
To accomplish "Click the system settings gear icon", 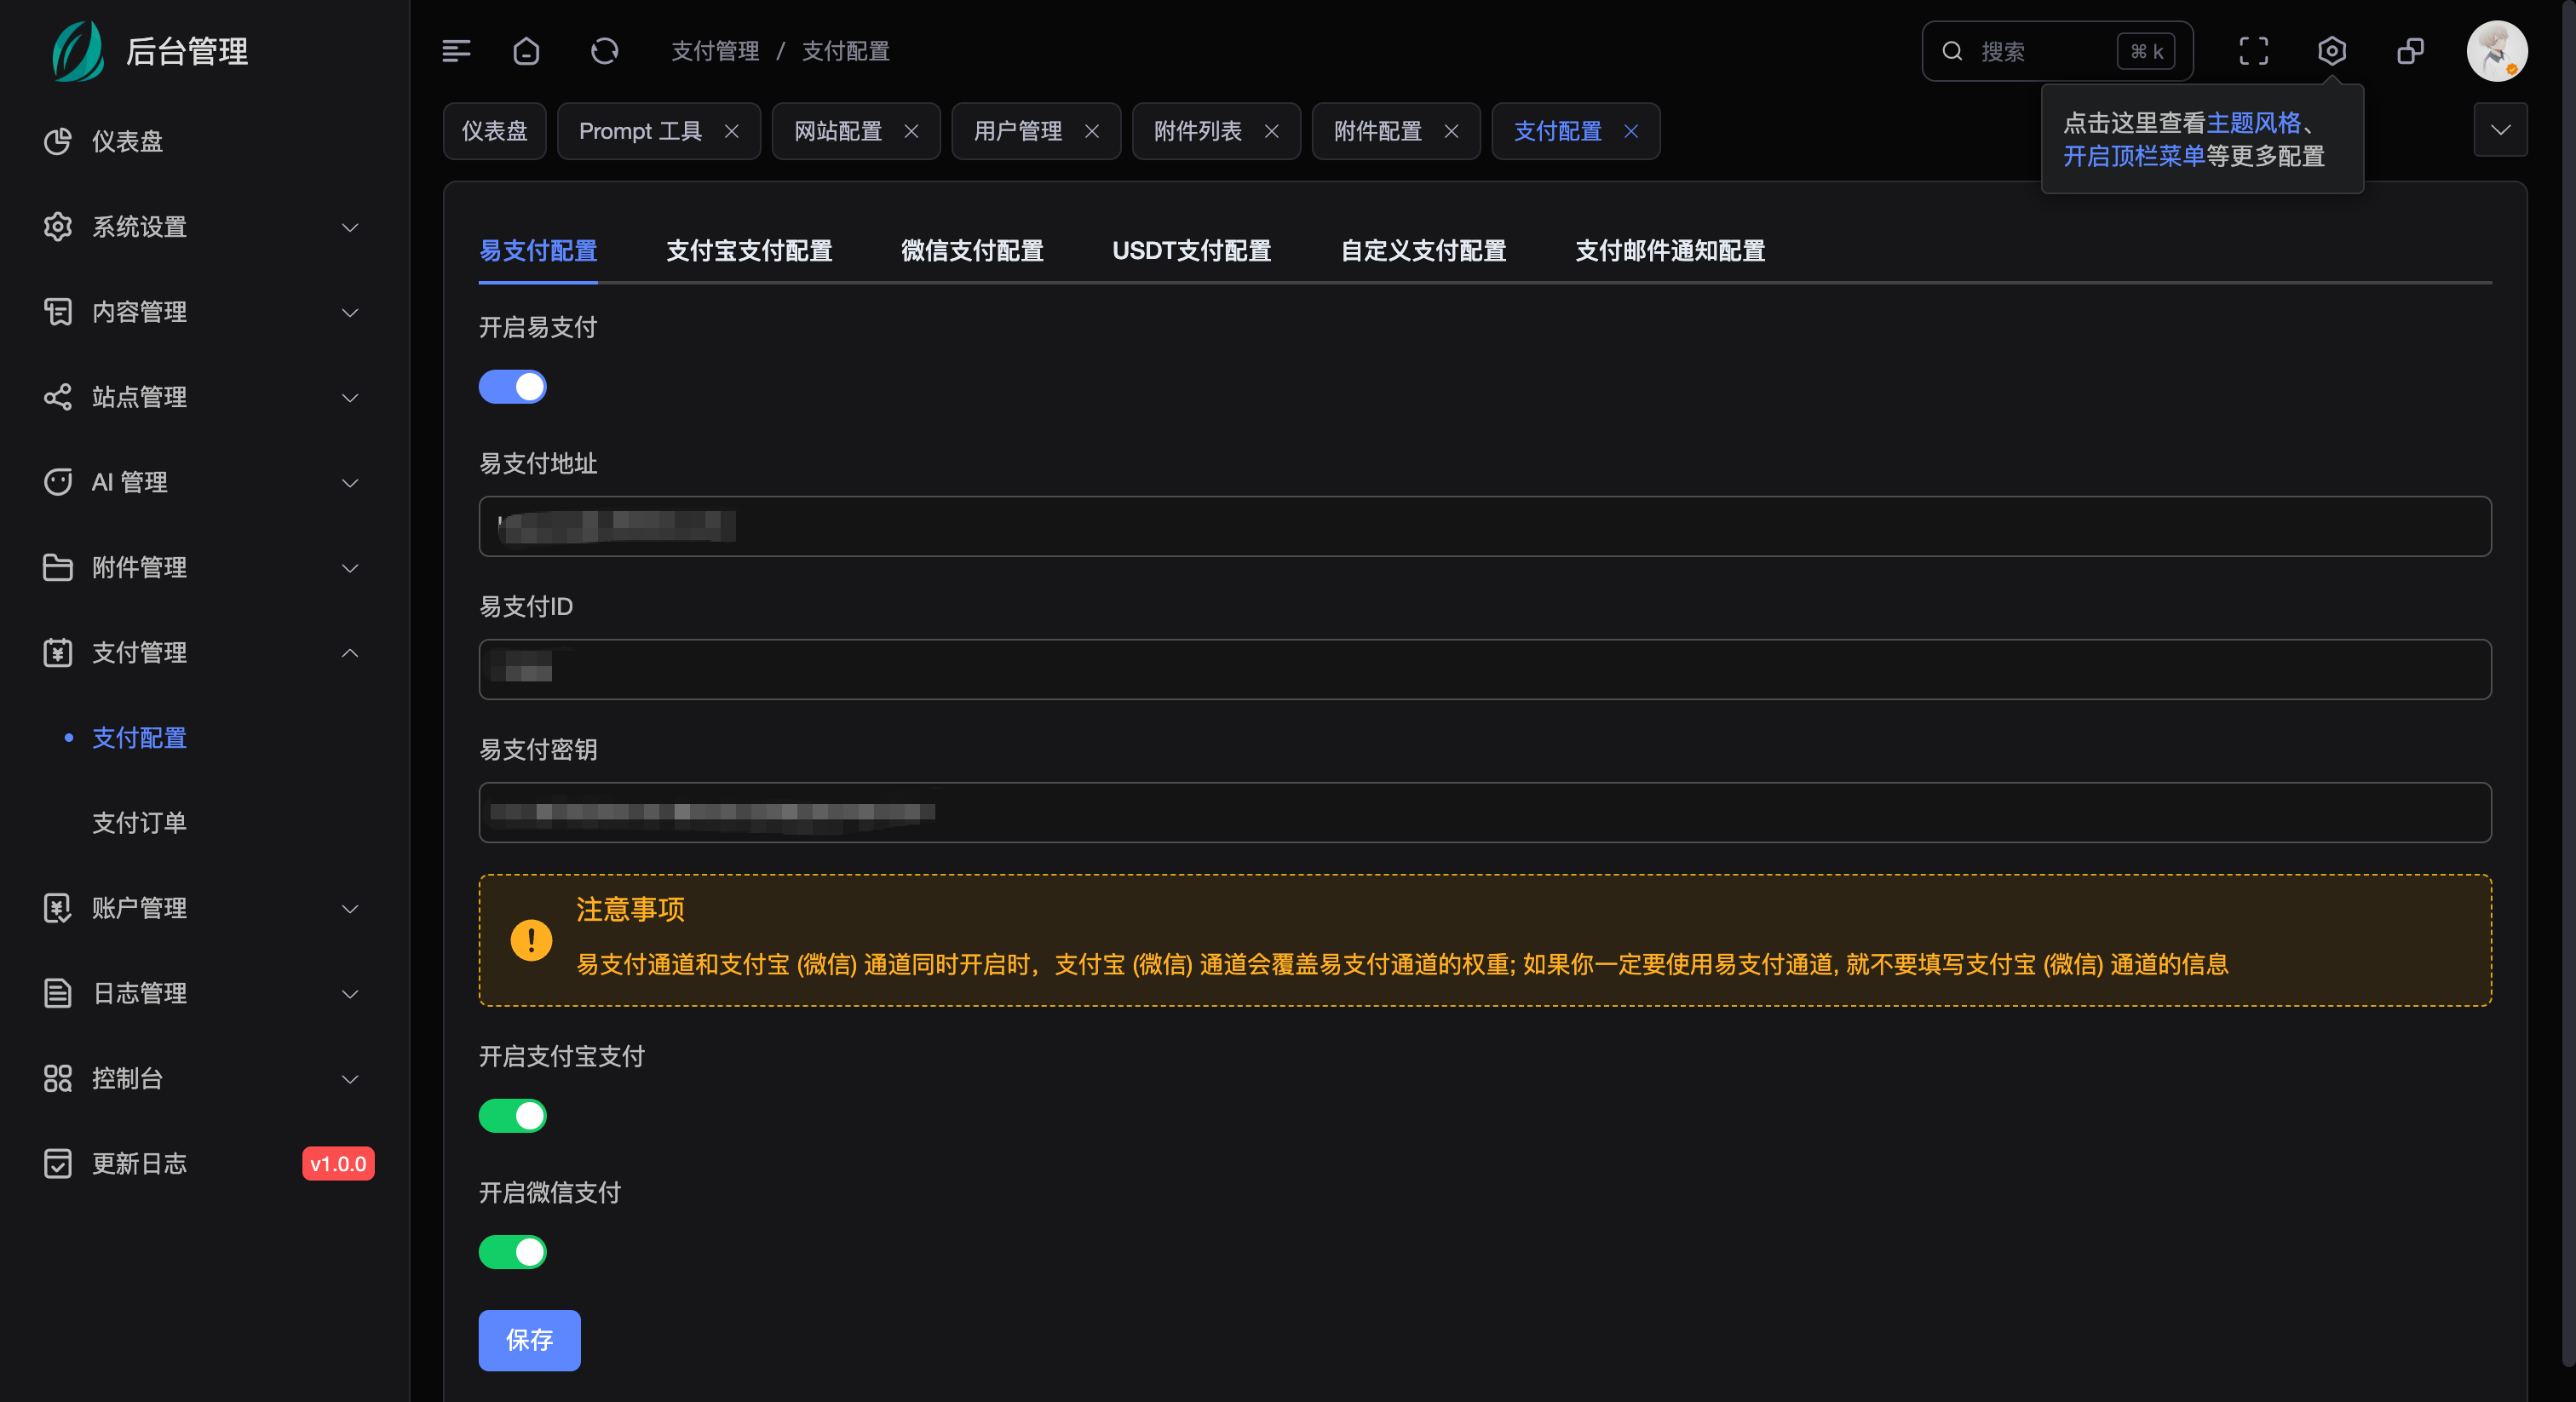I will click(58, 227).
